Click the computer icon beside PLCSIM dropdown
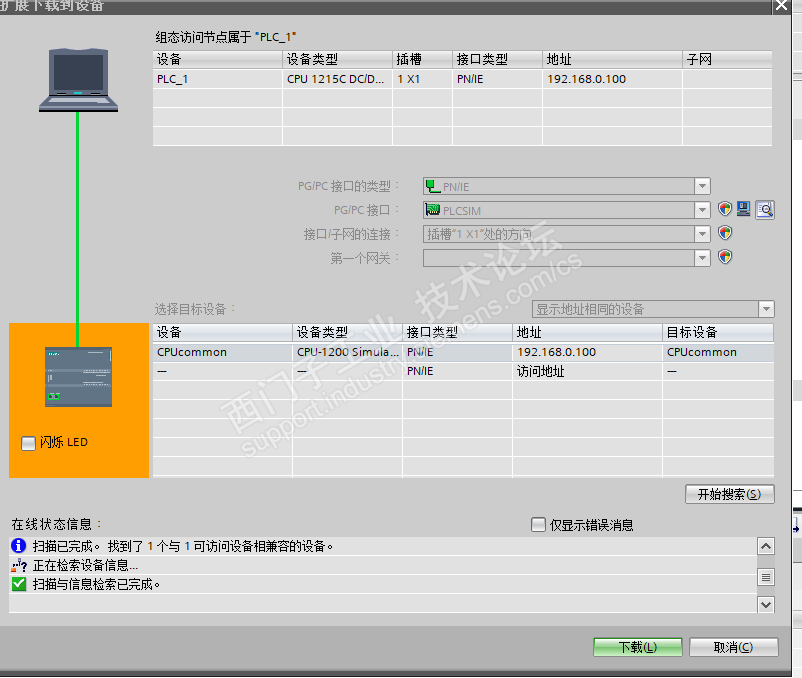 (x=744, y=209)
